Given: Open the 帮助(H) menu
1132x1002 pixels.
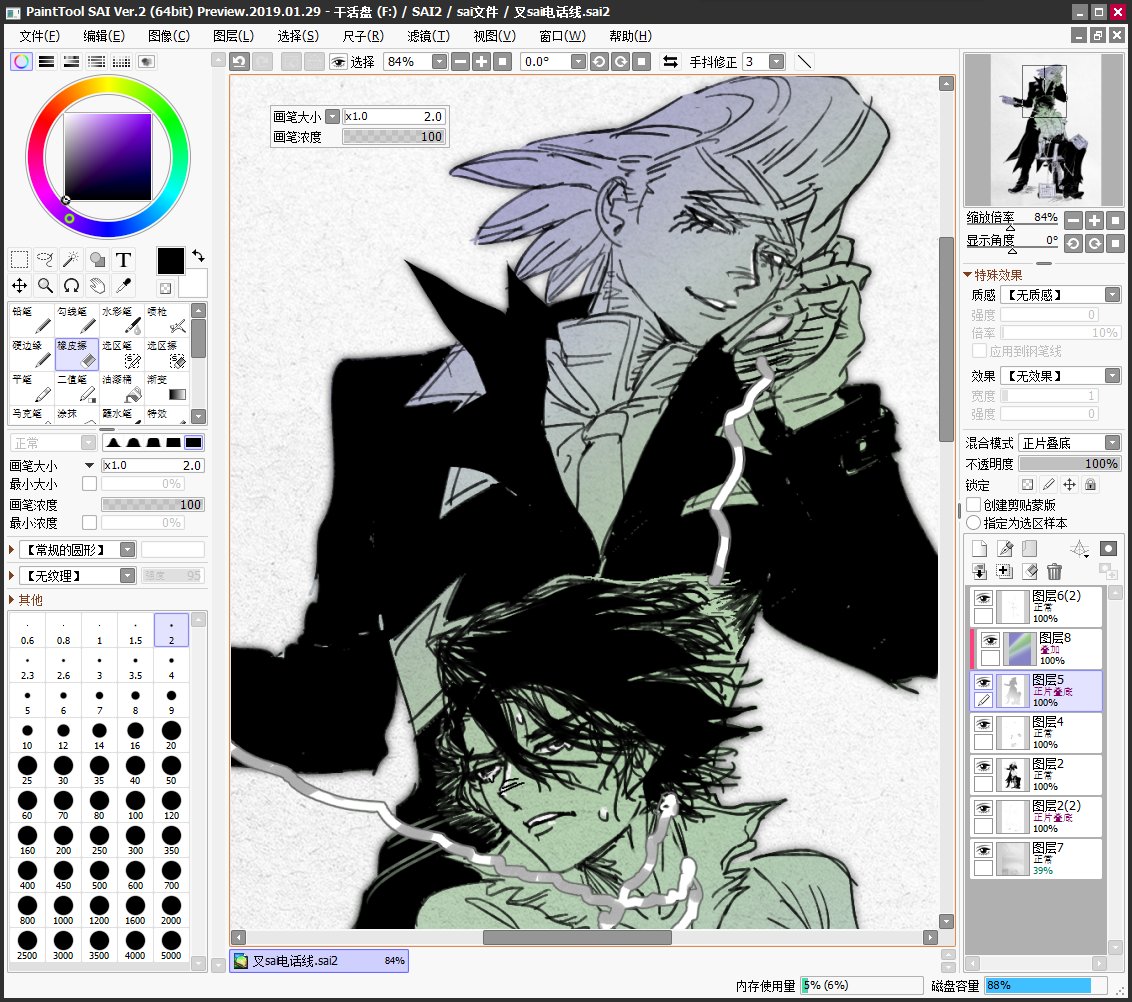Looking at the screenshot, I should tap(630, 36).
